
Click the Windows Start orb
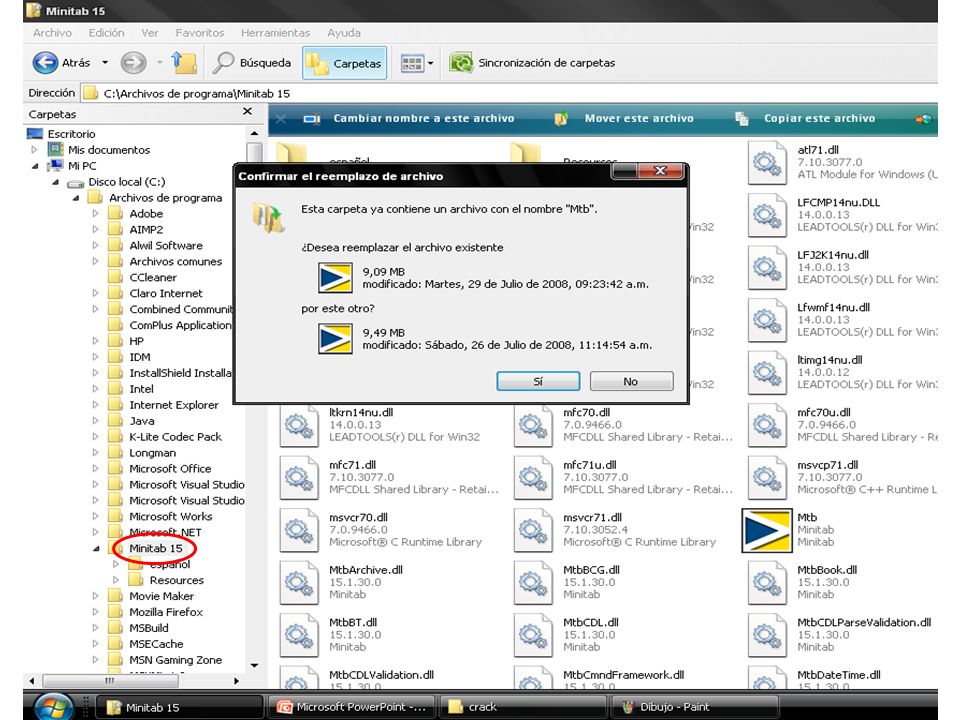pos(54,707)
